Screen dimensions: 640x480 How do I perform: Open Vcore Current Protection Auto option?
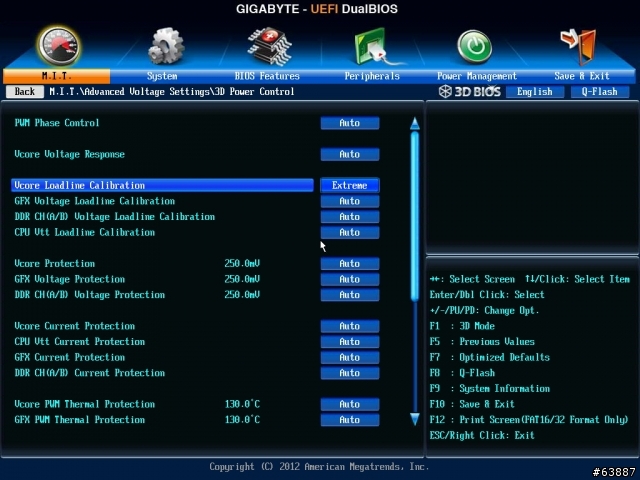click(350, 326)
